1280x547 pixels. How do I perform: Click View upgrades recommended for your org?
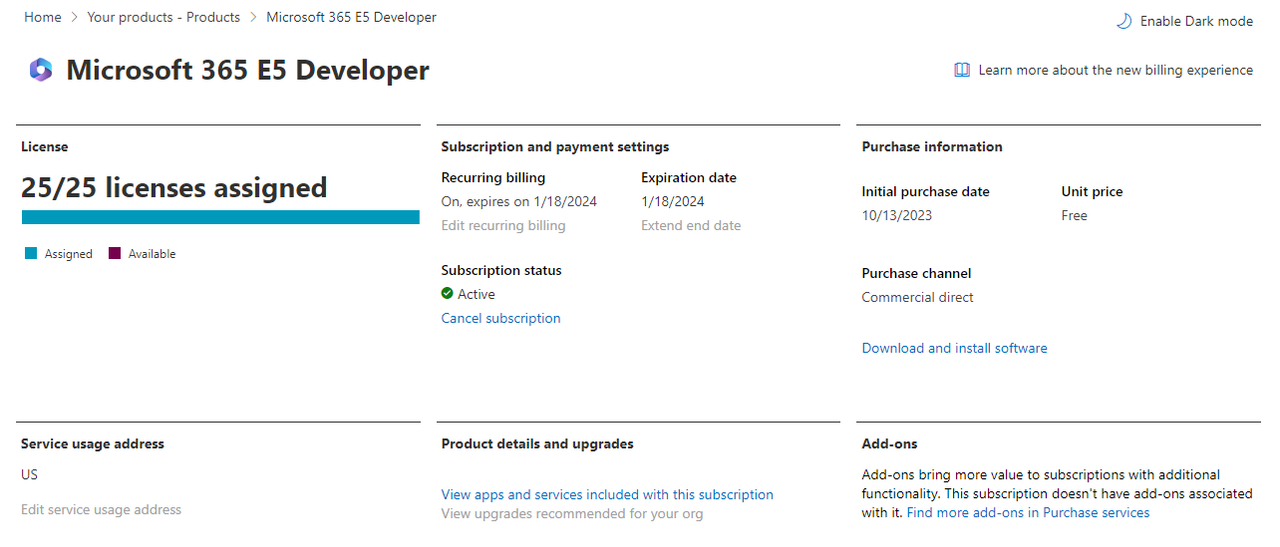tap(572, 514)
